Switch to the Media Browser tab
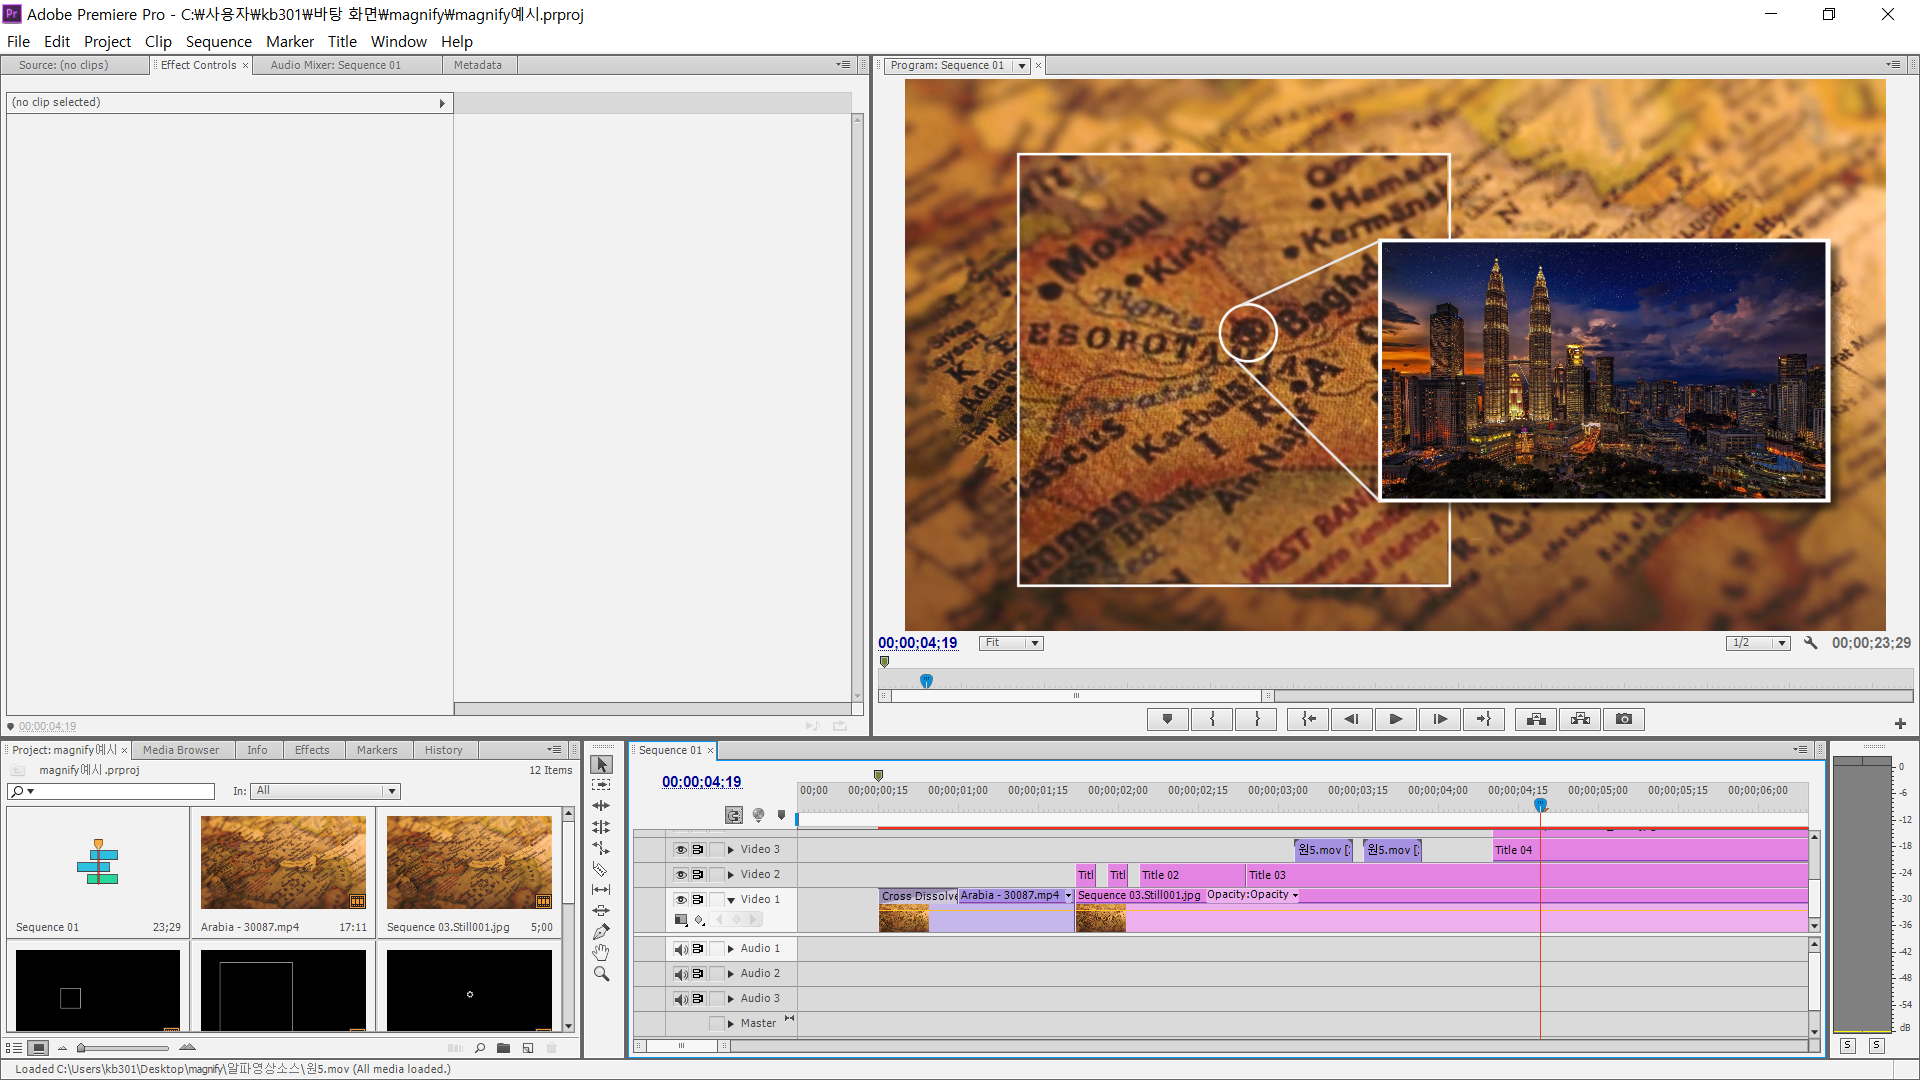 click(x=181, y=750)
